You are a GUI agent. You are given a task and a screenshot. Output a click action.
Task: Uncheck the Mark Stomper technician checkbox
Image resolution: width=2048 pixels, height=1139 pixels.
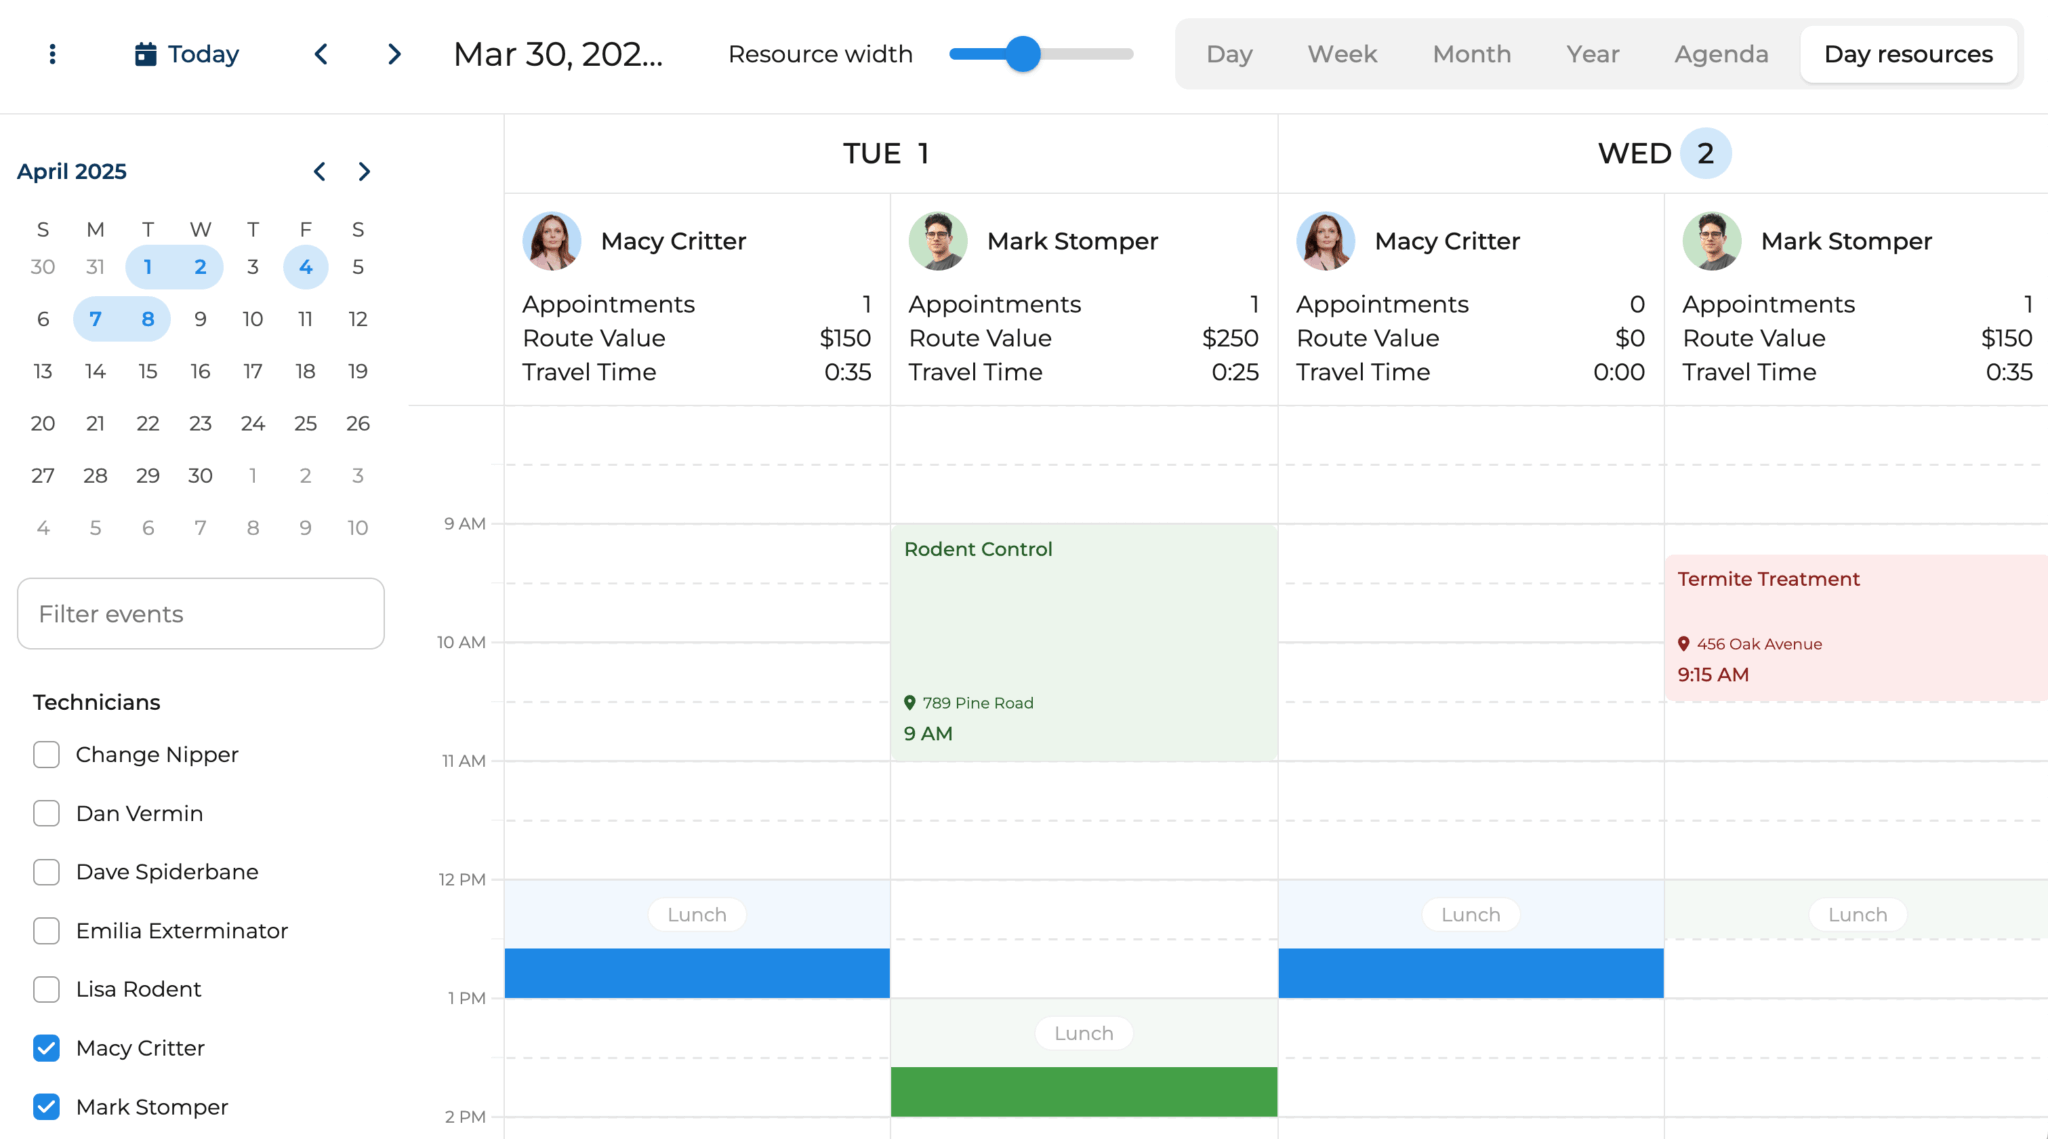pyautogui.click(x=46, y=1107)
